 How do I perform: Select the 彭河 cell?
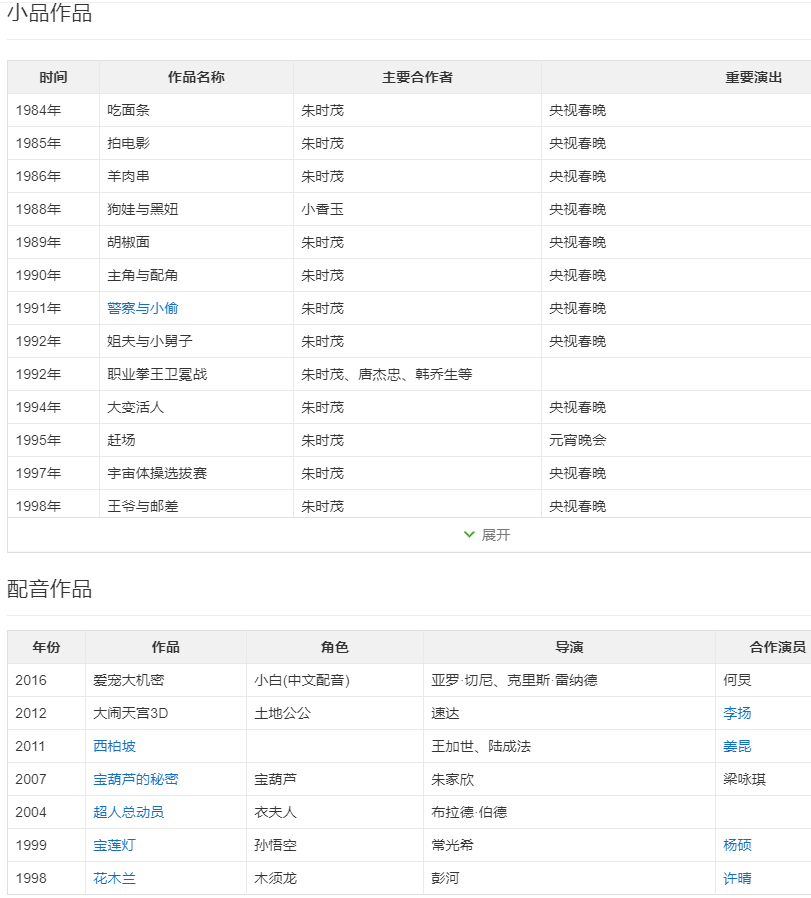(x=570, y=879)
